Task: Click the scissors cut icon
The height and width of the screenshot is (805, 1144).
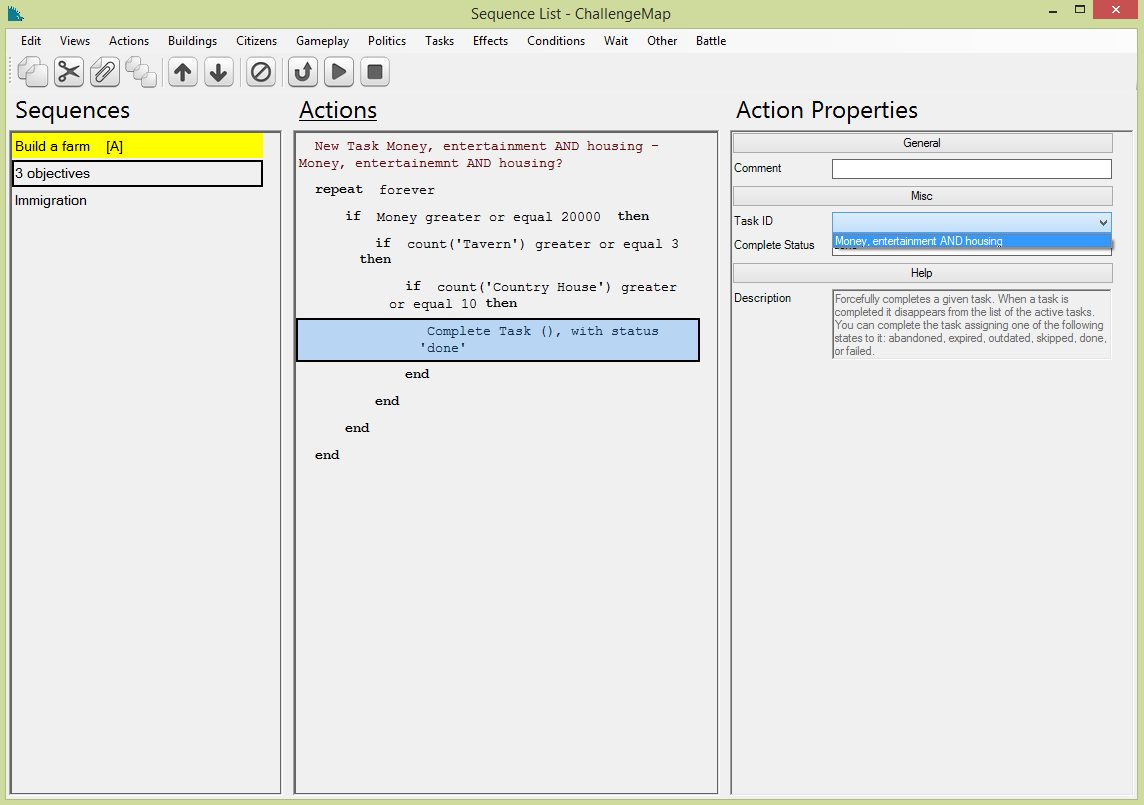Action: coord(69,72)
